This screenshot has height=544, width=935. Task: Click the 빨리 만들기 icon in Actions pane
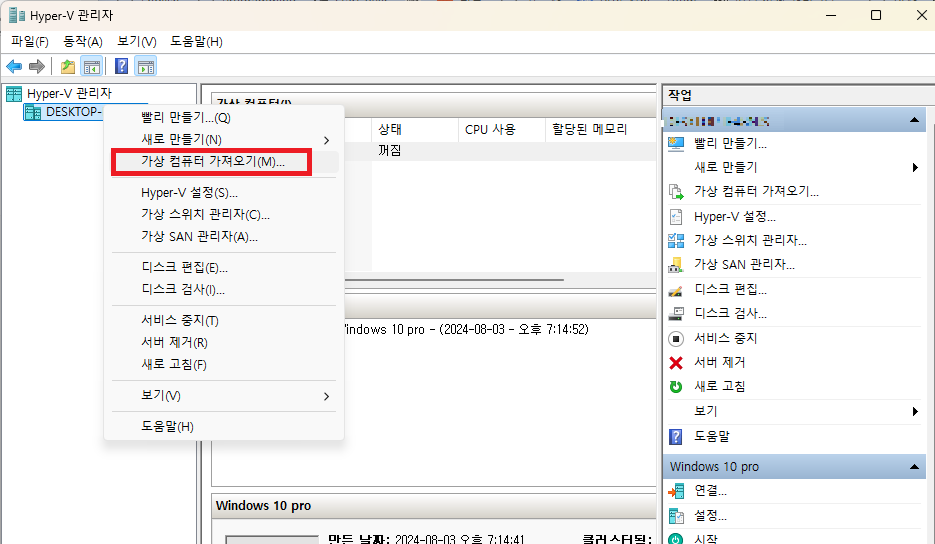(676, 144)
